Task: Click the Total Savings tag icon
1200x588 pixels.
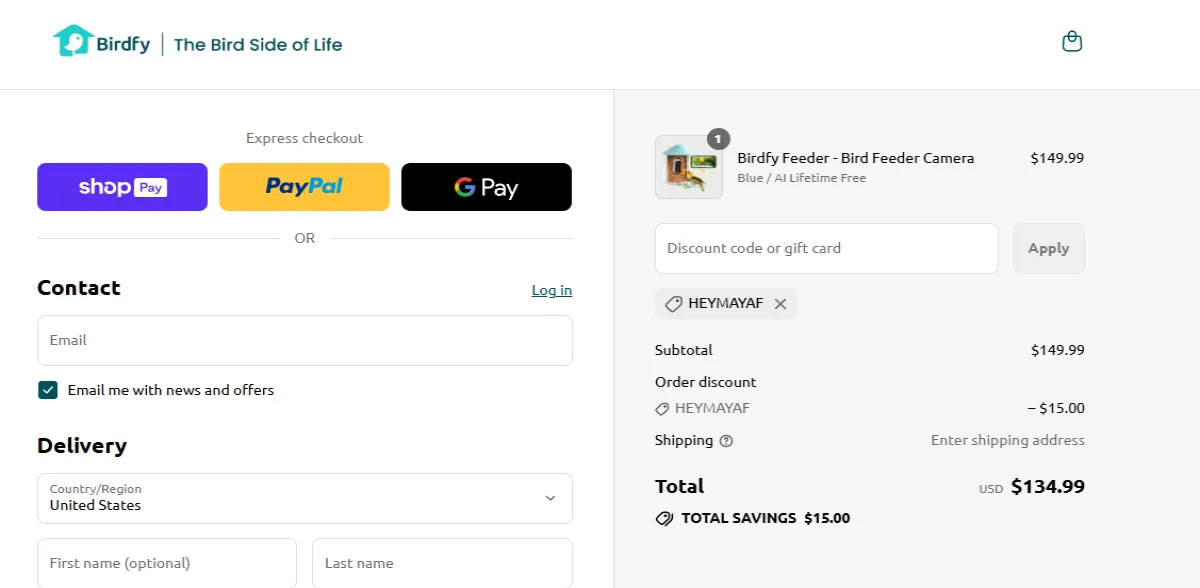Action: (x=664, y=519)
